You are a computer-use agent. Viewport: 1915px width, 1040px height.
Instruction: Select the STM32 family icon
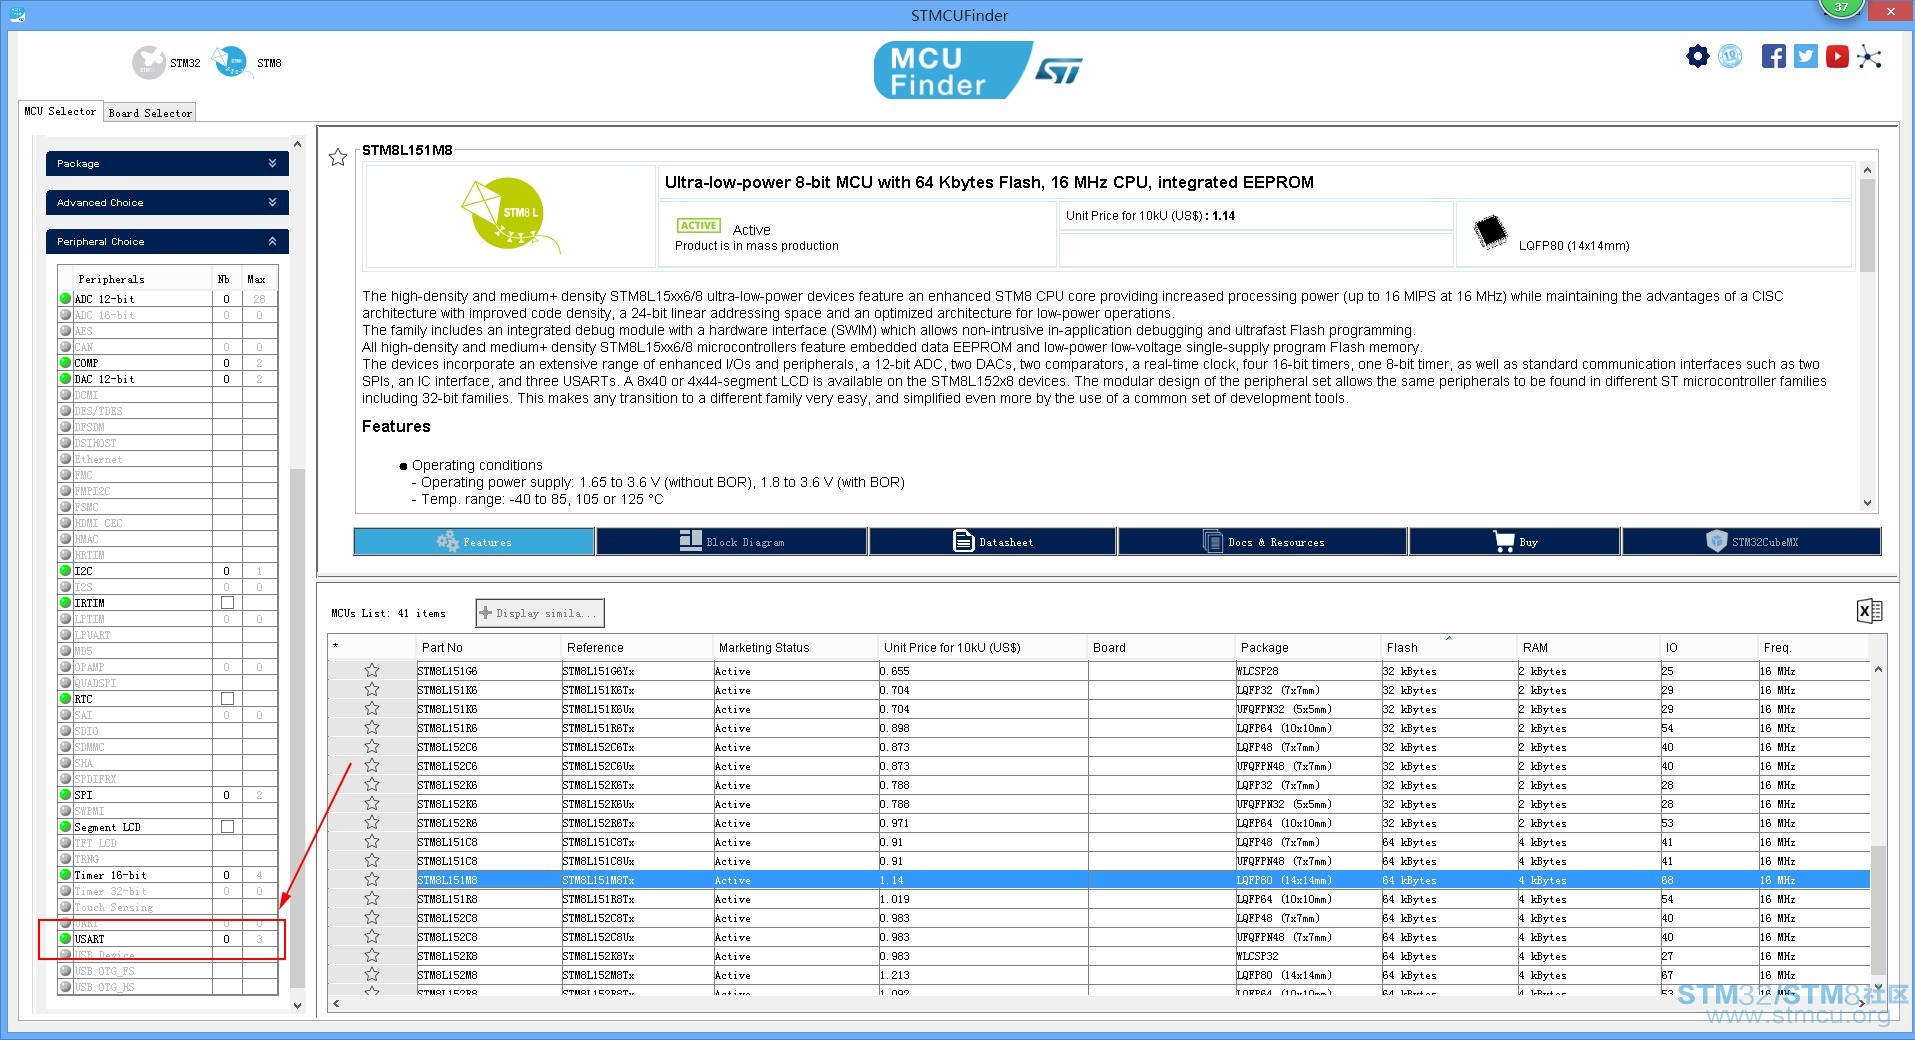[x=148, y=62]
